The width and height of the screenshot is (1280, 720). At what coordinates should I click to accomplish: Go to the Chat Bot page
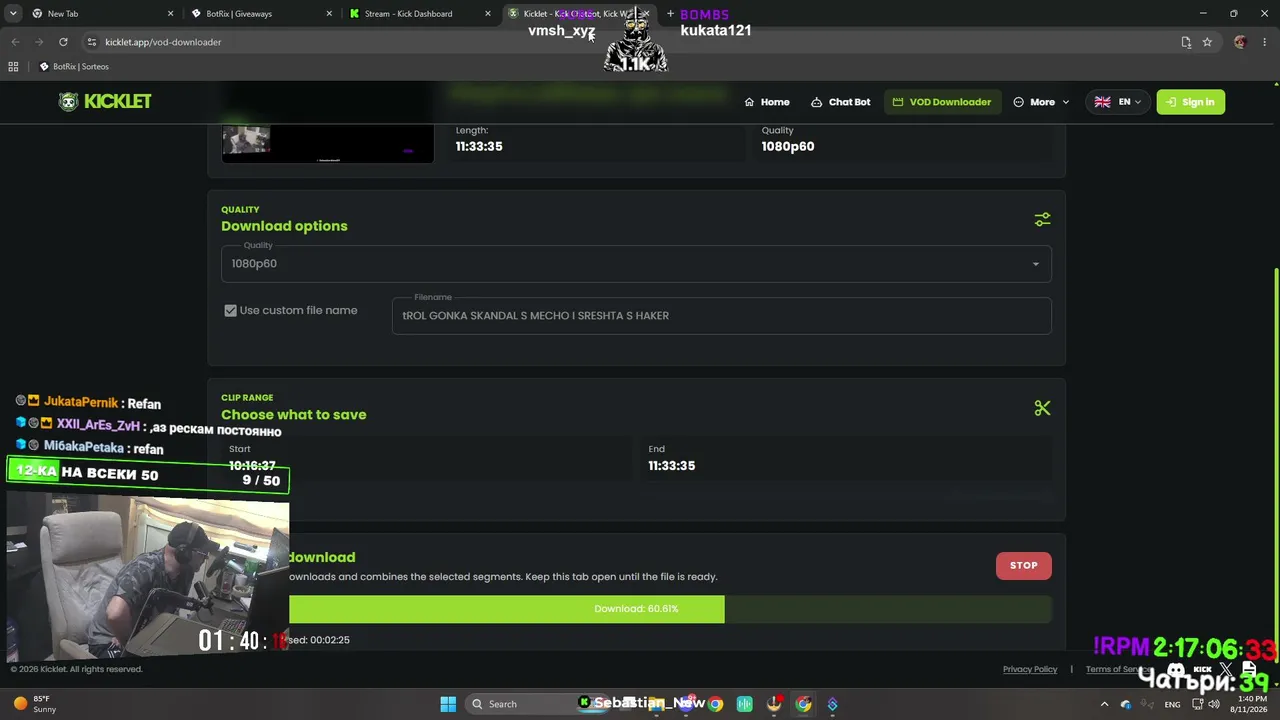point(840,102)
